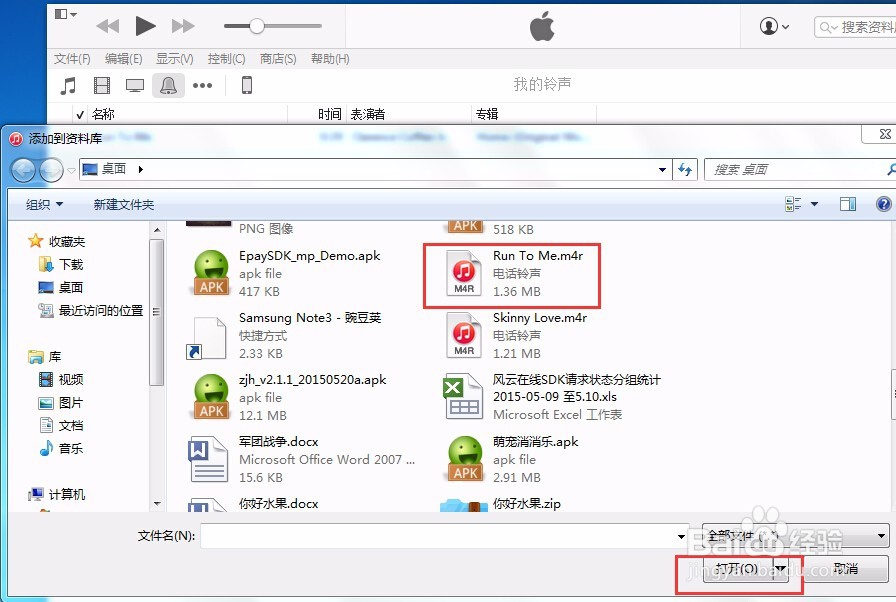
Task: Open the 组织 dropdown menu
Action: (44, 204)
